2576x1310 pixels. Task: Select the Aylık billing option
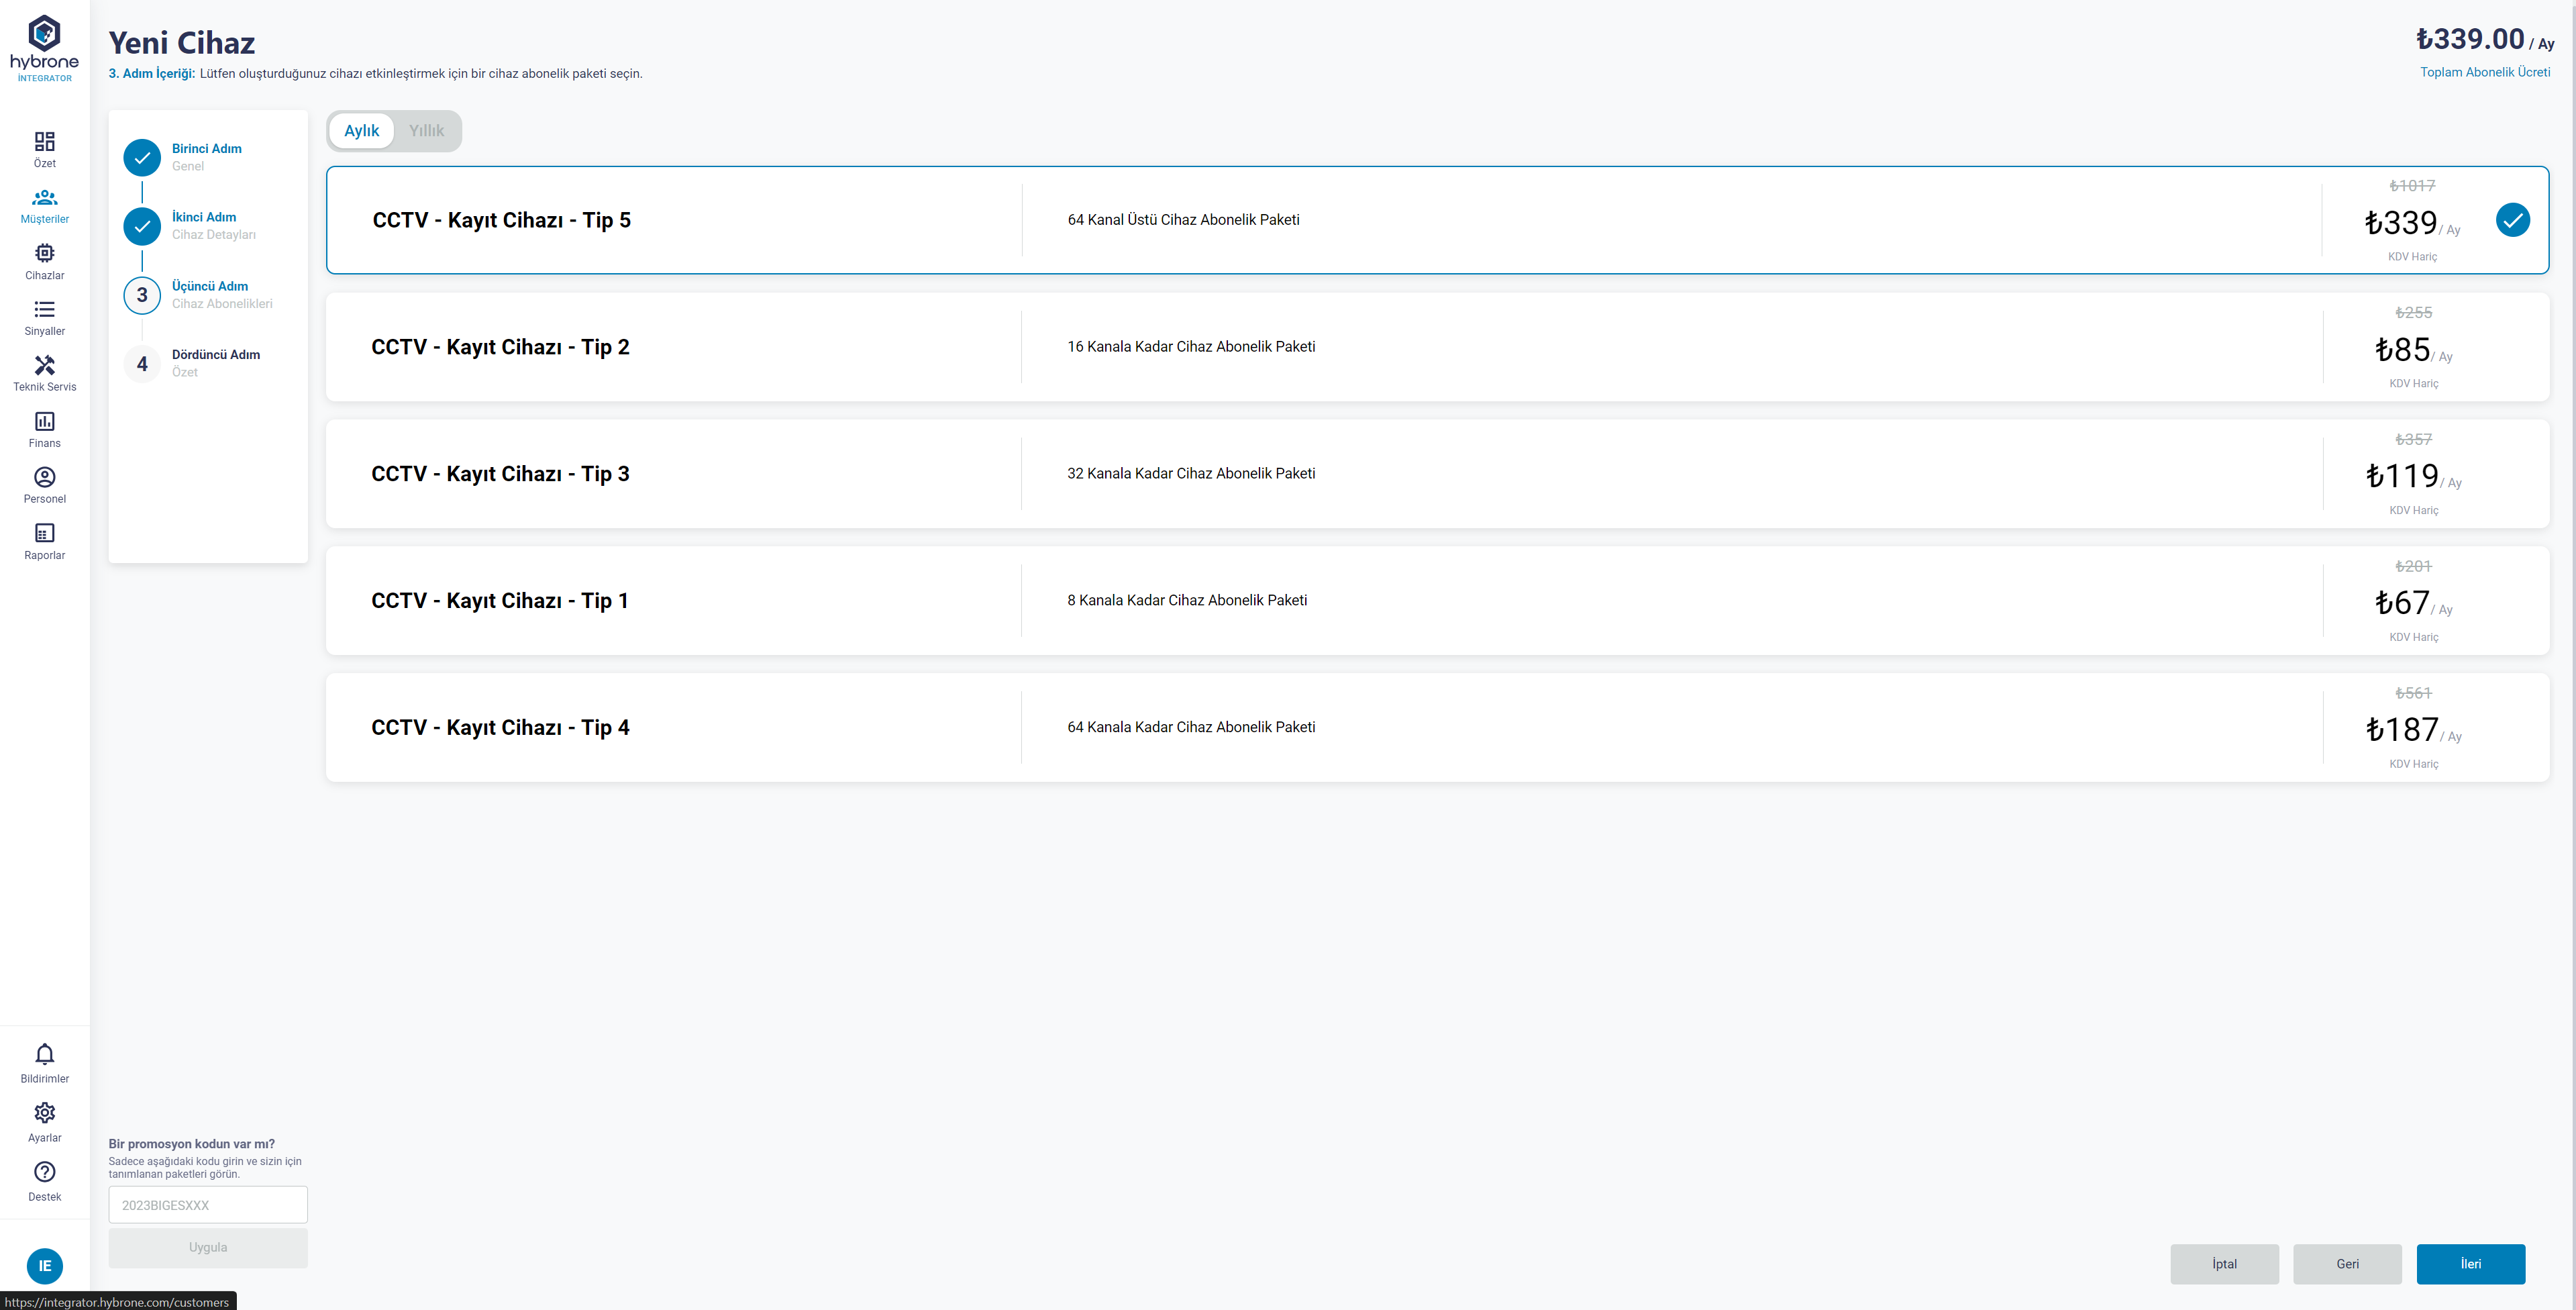coord(361,131)
